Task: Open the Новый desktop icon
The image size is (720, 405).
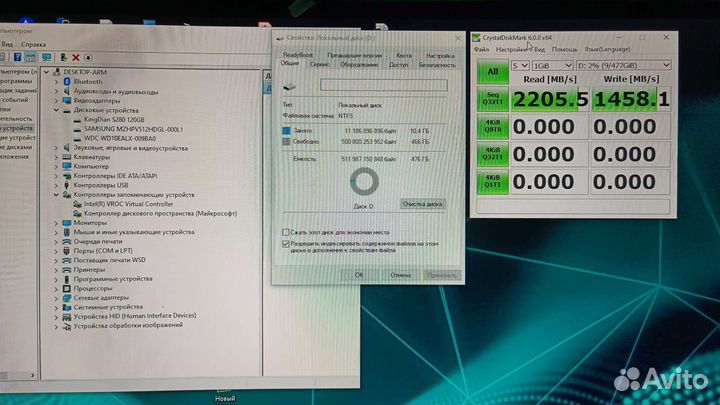Action: [x=225, y=395]
